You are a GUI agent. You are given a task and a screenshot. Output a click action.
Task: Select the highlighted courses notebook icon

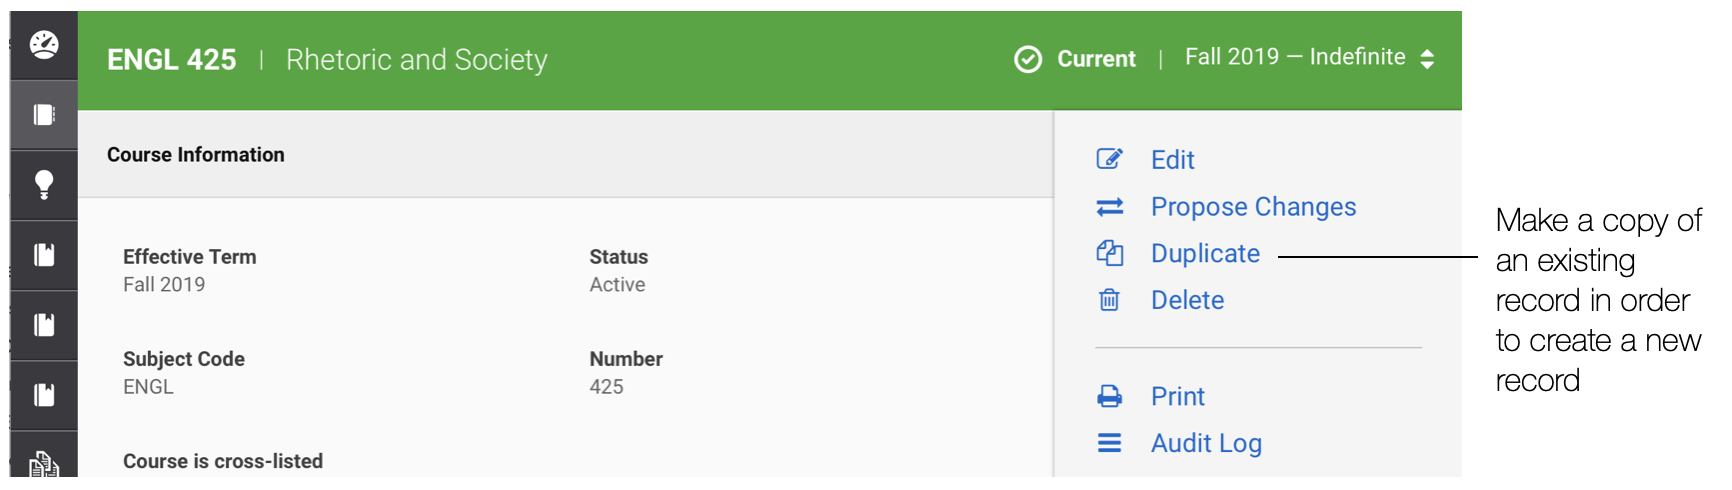click(x=44, y=115)
